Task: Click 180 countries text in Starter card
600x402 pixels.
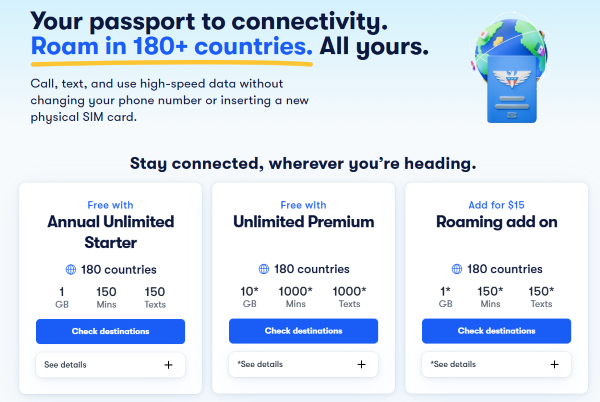Action: (x=119, y=269)
